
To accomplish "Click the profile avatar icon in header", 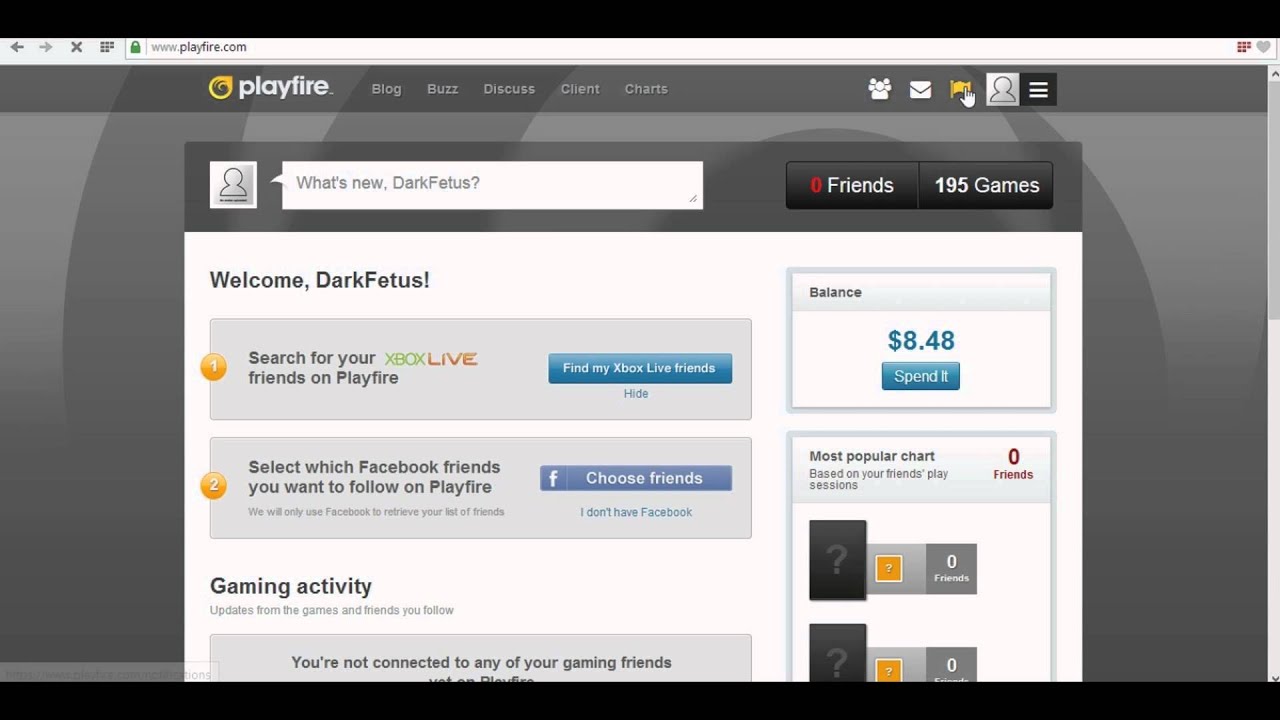I will pos(1002,90).
